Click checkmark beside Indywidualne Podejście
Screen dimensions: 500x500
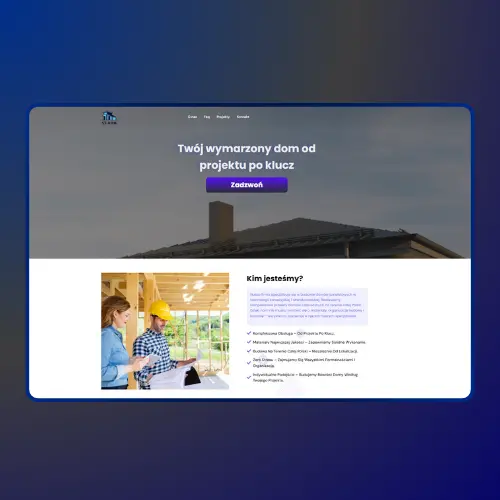(249, 377)
